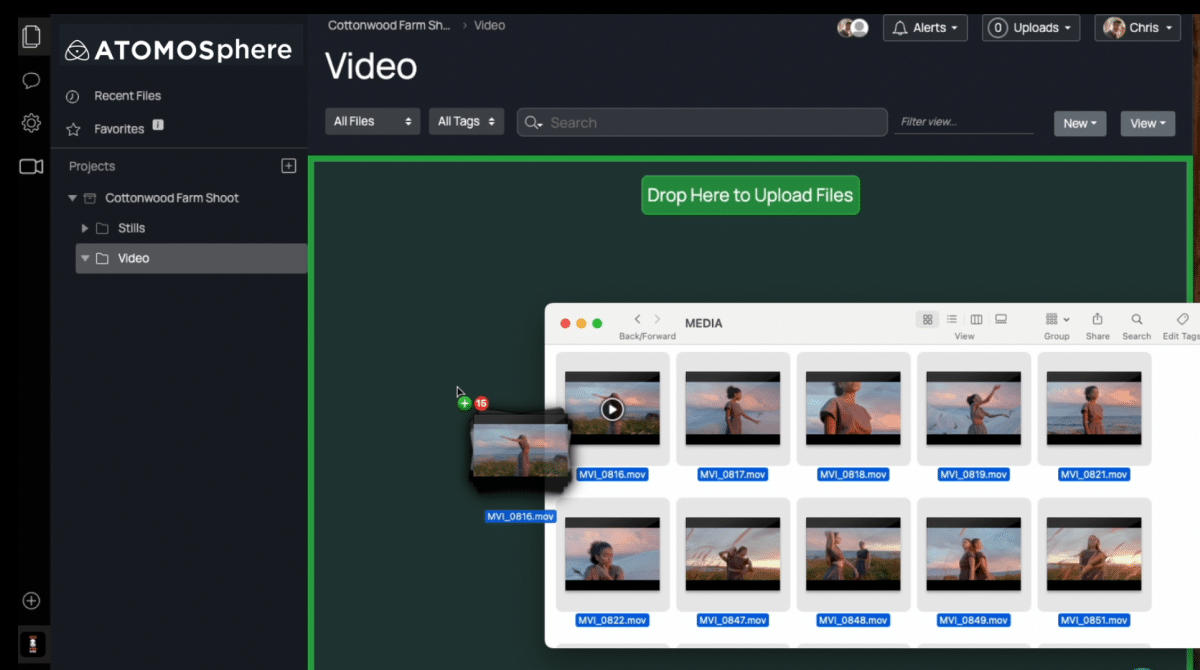
Task: Switch Finder to column view
Action: pyautogui.click(x=977, y=320)
